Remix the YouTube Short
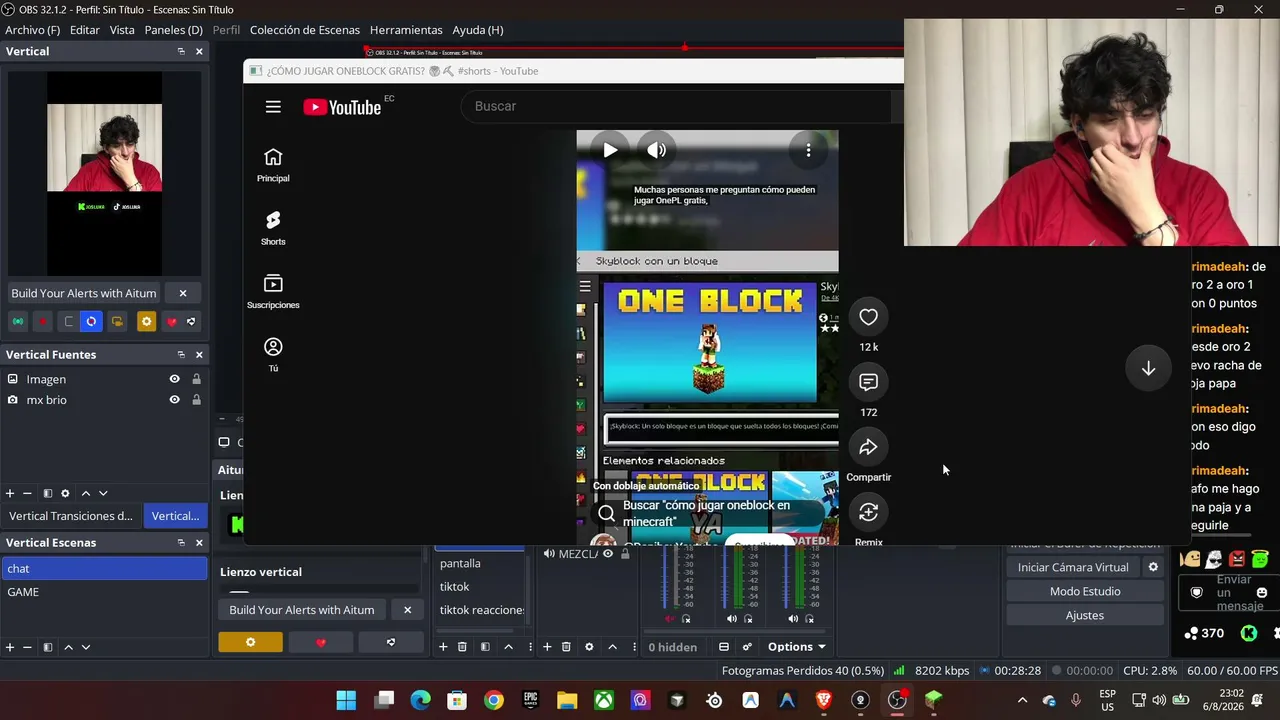 coord(868,512)
